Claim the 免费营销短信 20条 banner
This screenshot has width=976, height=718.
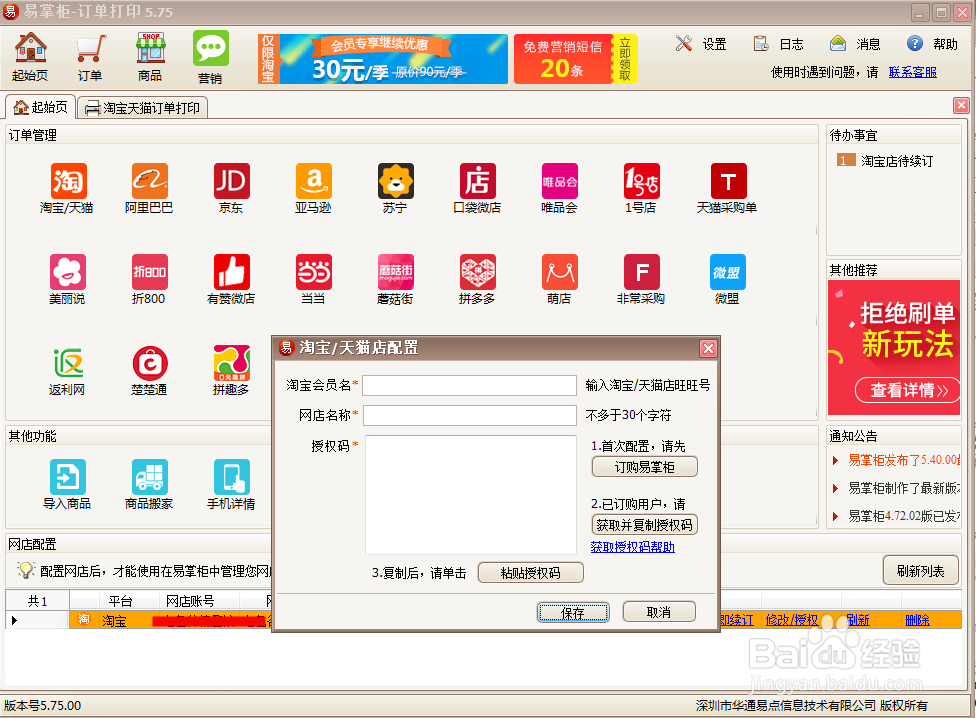pos(576,58)
